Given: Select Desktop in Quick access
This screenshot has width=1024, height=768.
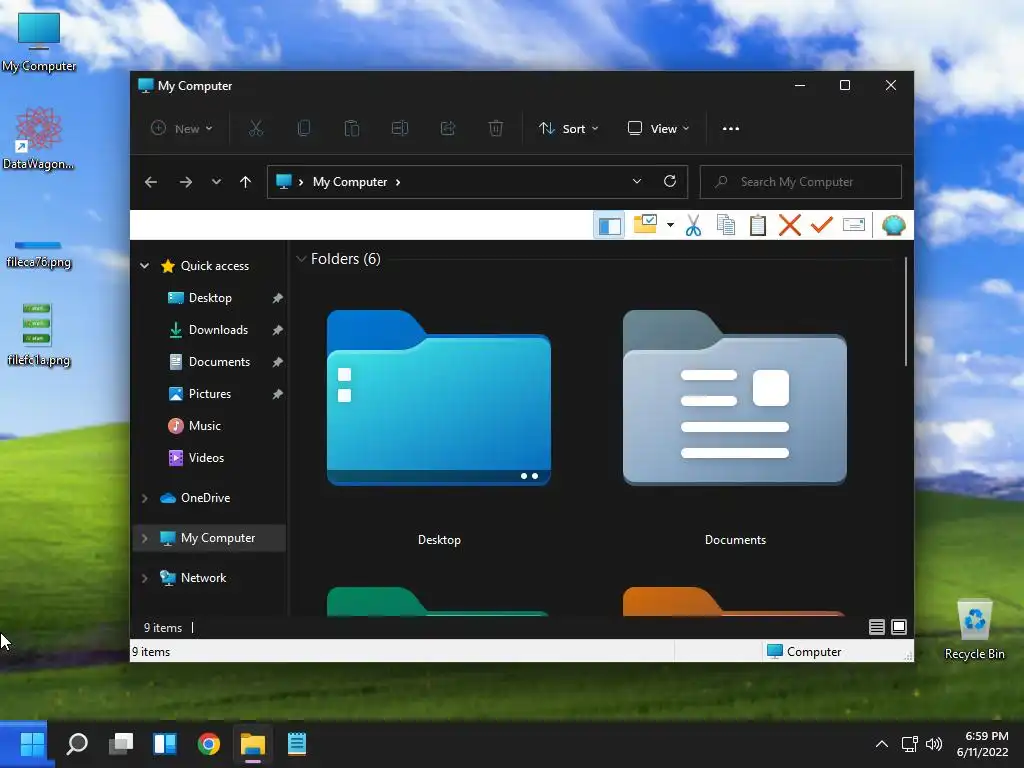Looking at the screenshot, I should [210, 298].
